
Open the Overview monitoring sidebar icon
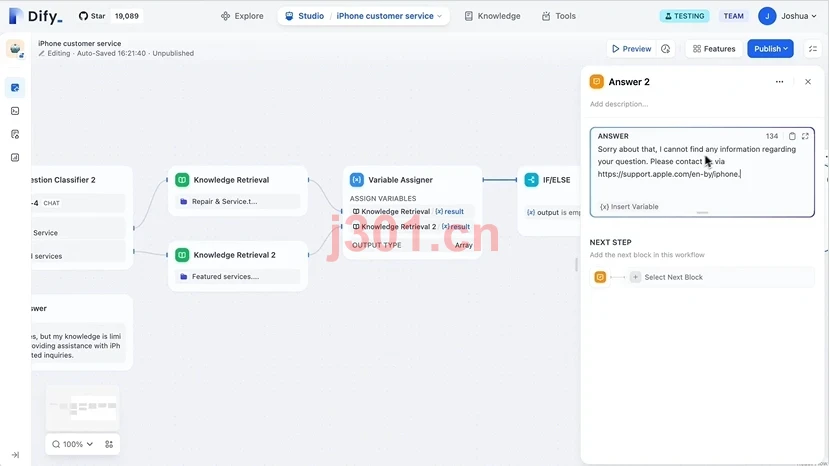pos(15,157)
